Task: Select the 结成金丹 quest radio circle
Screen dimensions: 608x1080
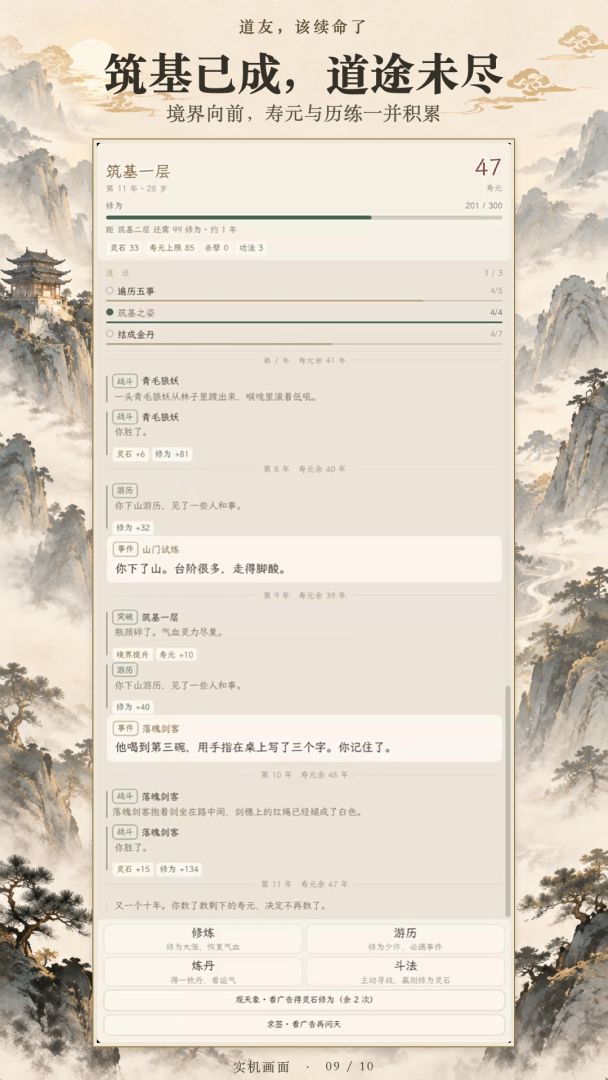Action: (109, 333)
